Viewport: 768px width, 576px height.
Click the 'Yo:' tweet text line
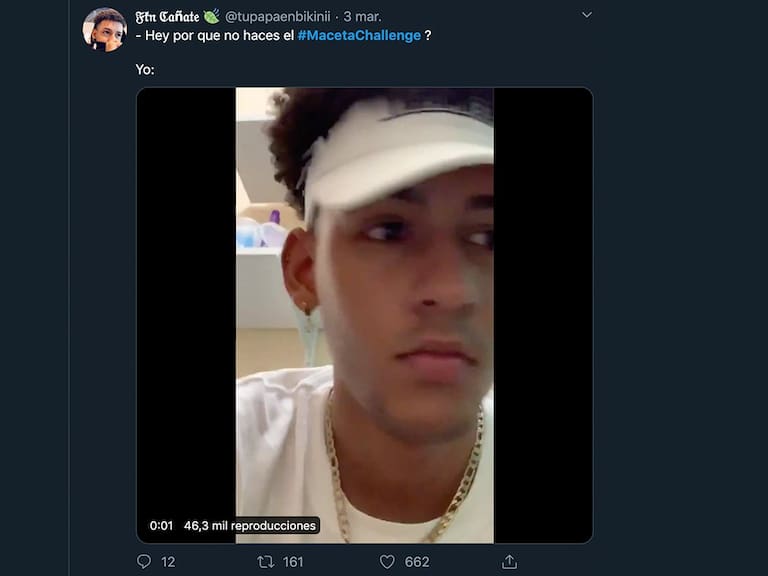tap(146, 71)
